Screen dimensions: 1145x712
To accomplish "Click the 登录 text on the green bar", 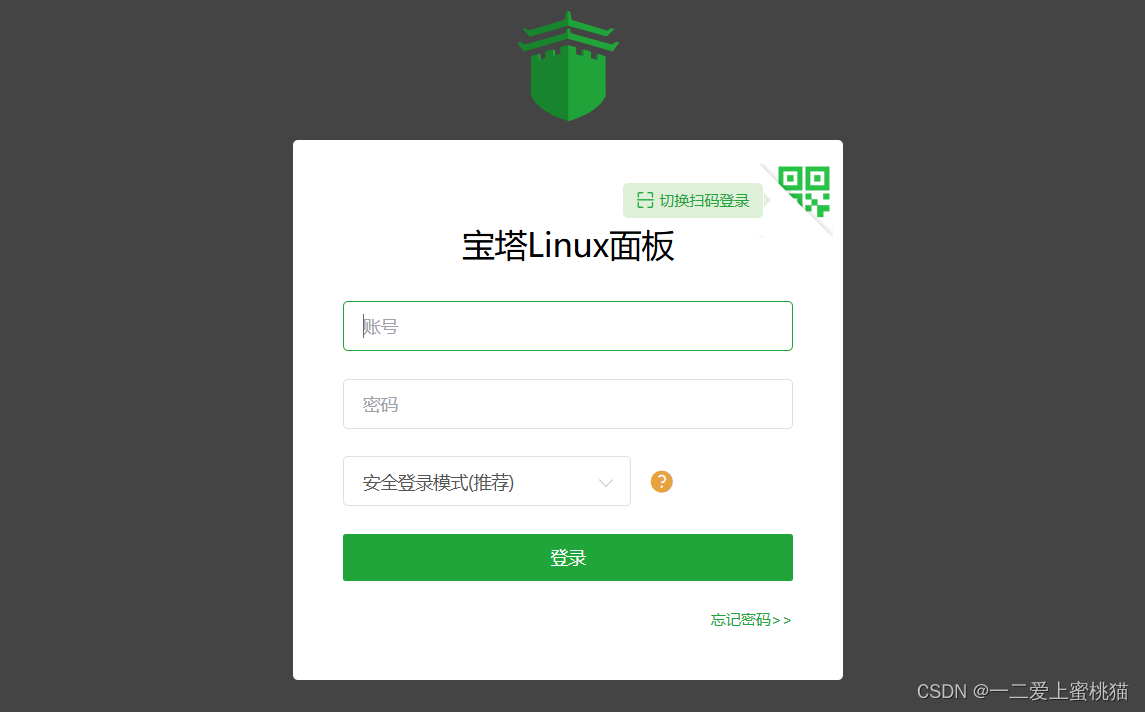I will click(x=568, y=558).
